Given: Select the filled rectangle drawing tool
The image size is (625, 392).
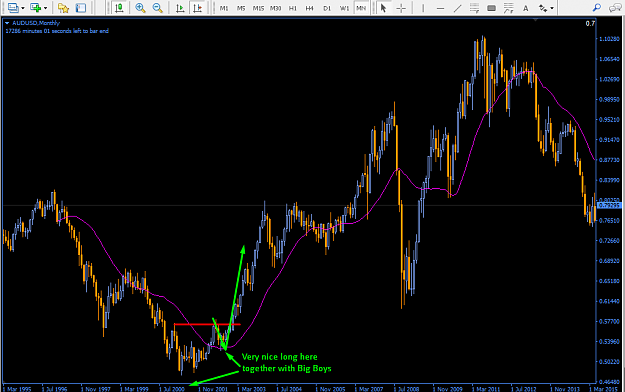Looking at the screenshot, I should click(x=491, y=8).
